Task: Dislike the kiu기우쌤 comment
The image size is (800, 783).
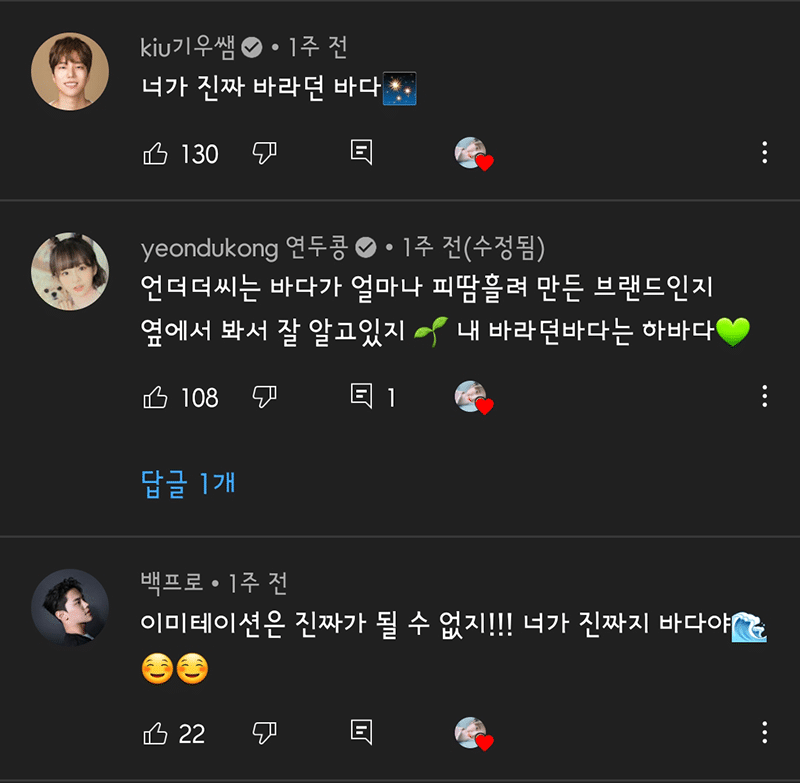Action: coord(264,153)
